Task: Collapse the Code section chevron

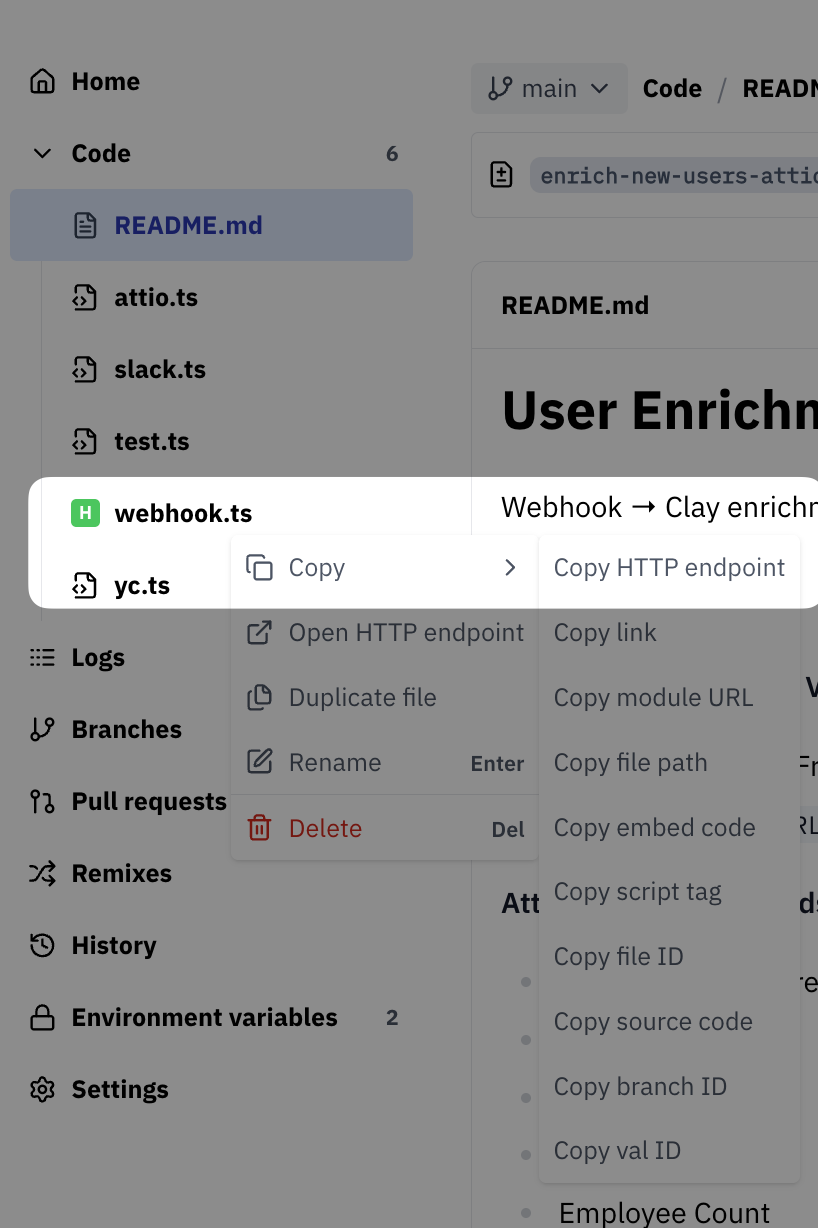Action: click(42, 153)
